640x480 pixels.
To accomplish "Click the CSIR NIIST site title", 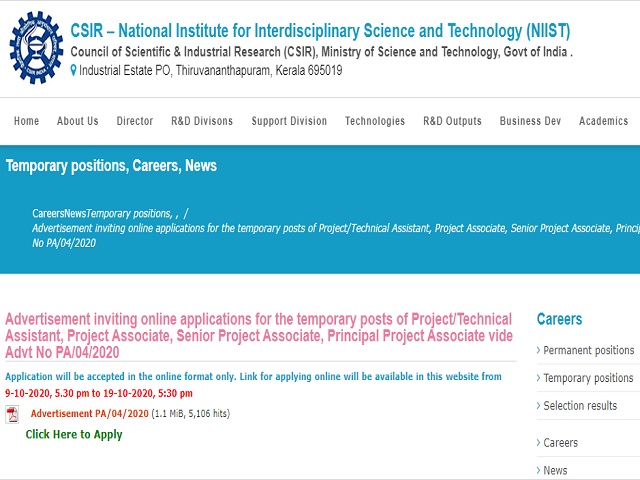I will point(320,31).
